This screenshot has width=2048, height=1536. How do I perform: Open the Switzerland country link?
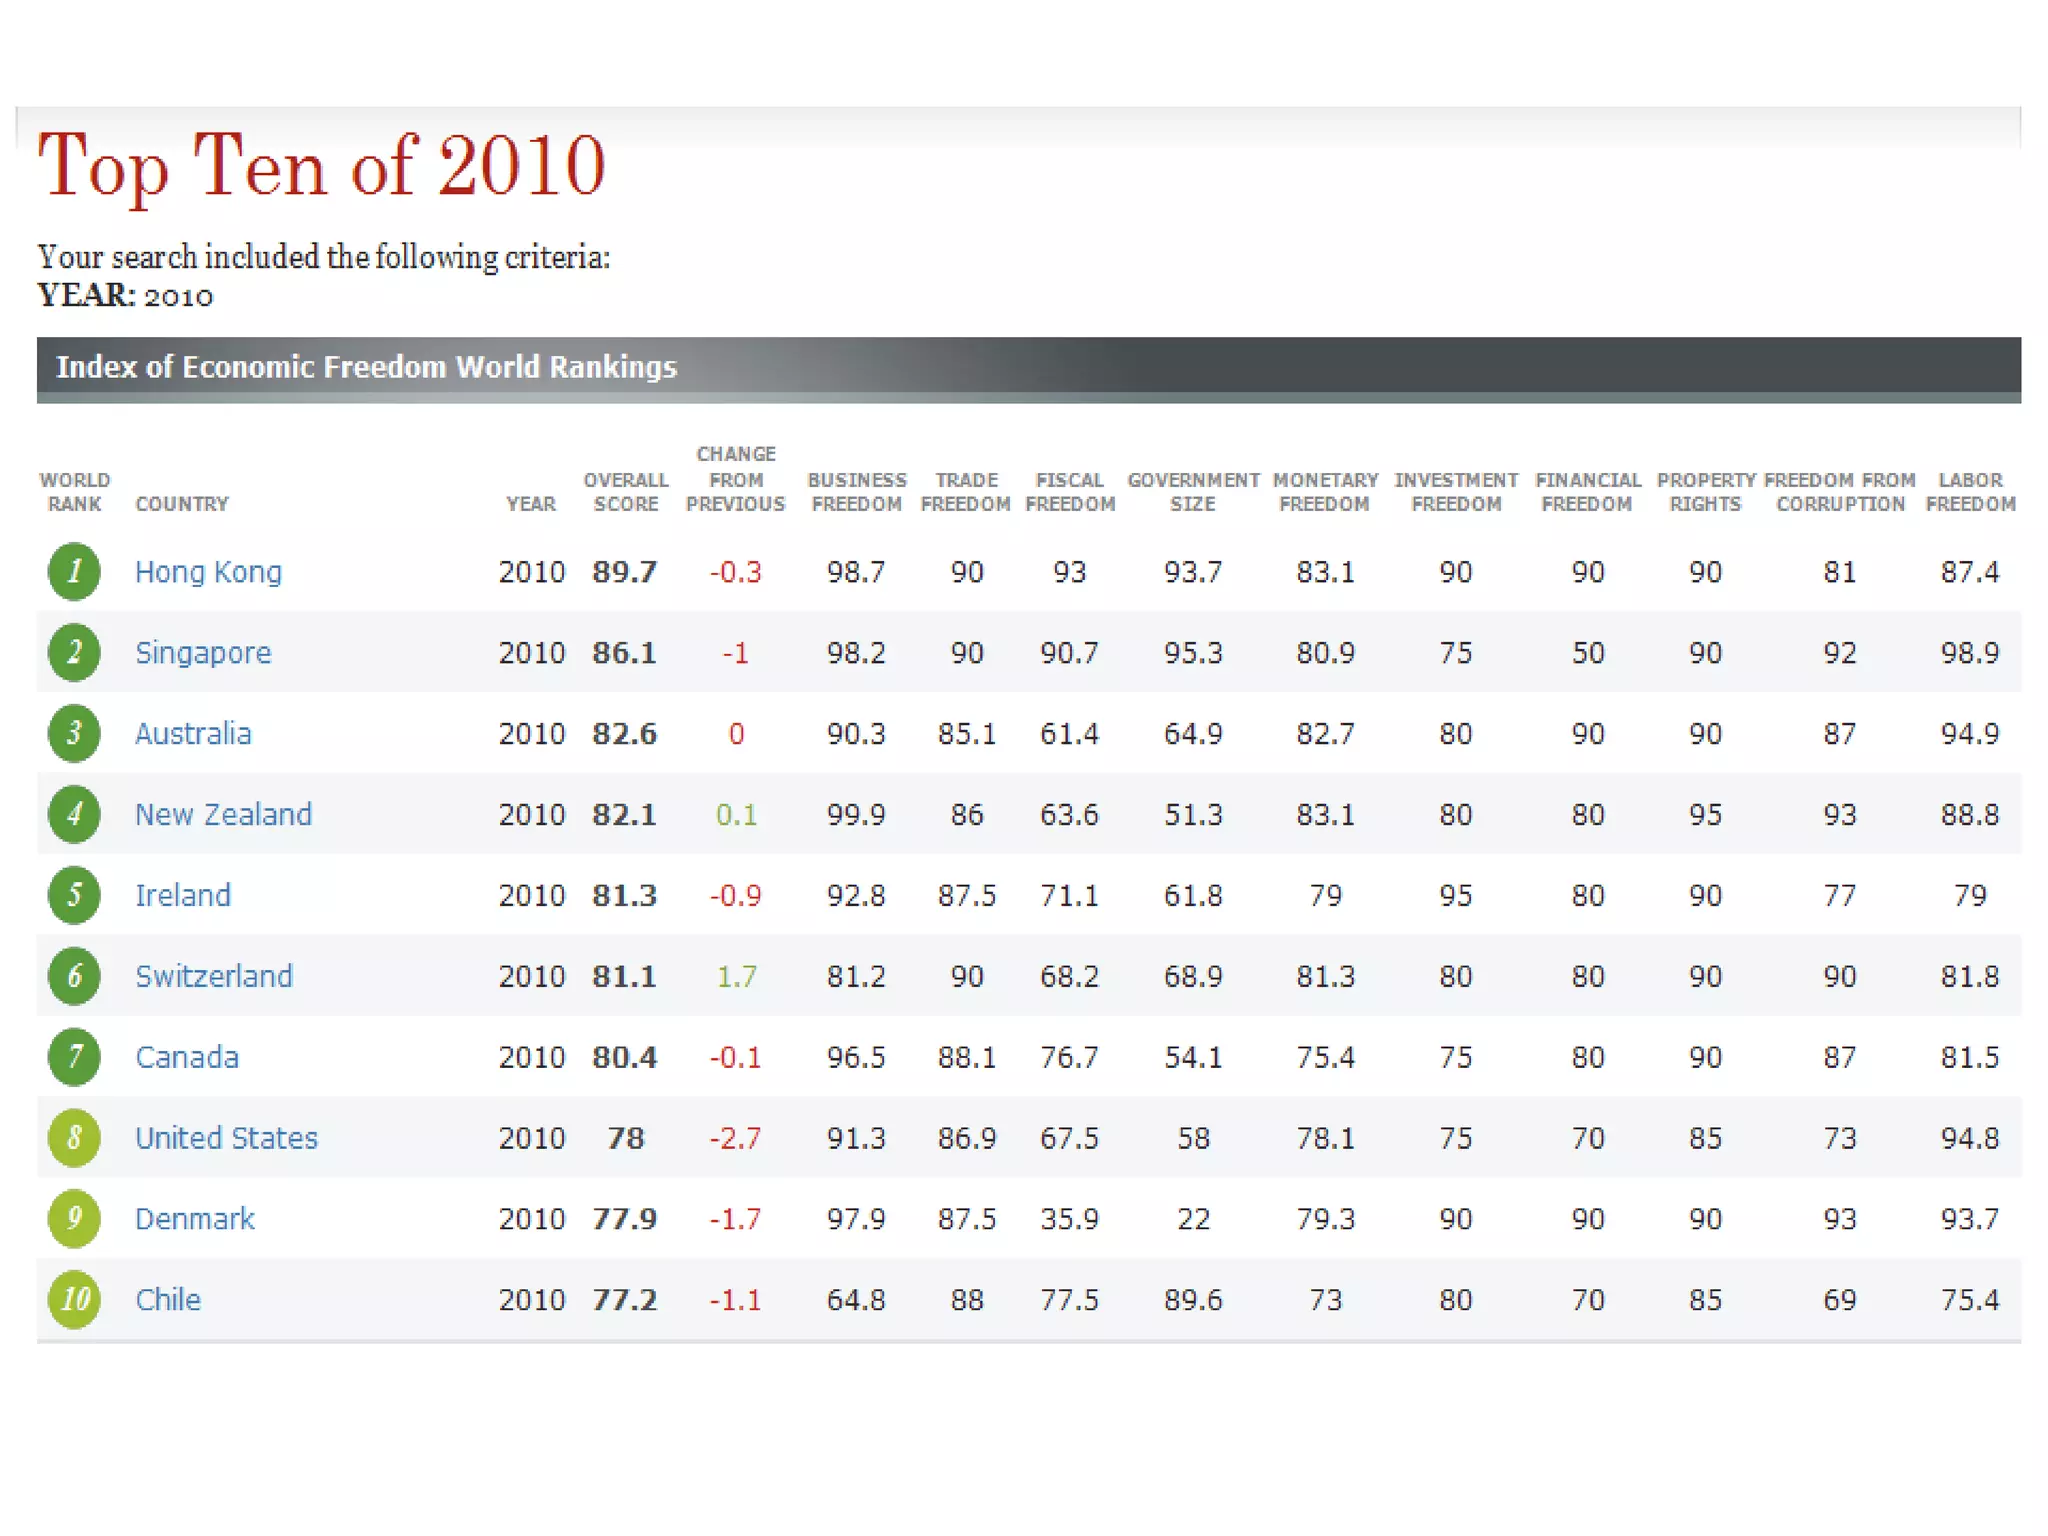(214, 976)
